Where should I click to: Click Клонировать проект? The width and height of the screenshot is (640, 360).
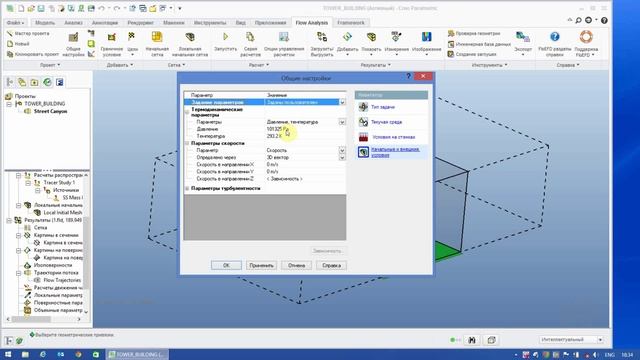33,54
